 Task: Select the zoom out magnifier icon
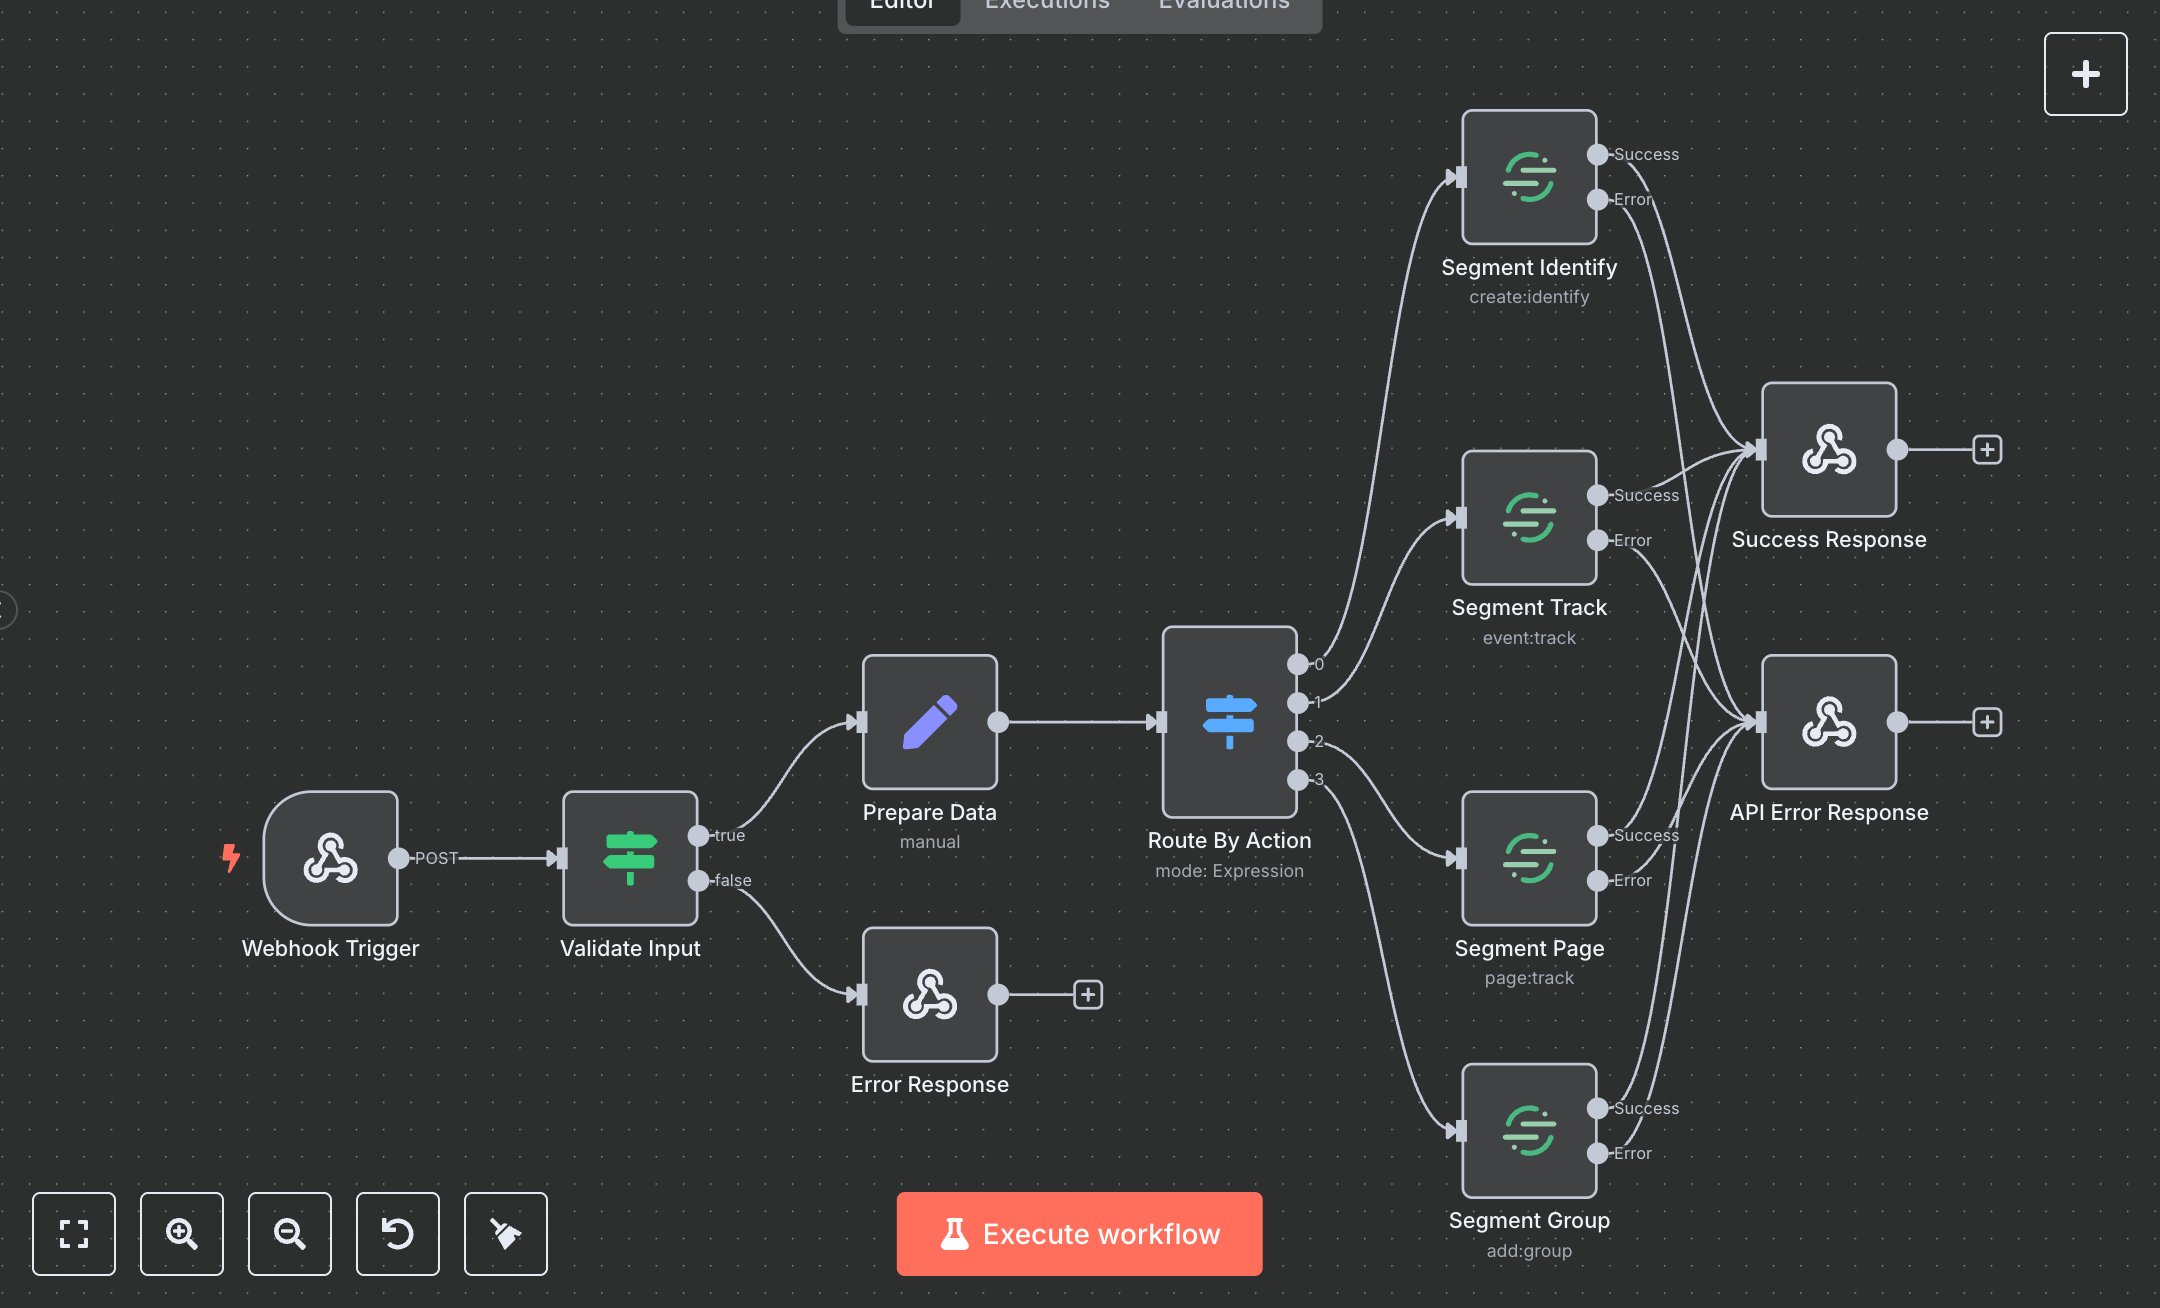coord(289,1234)
